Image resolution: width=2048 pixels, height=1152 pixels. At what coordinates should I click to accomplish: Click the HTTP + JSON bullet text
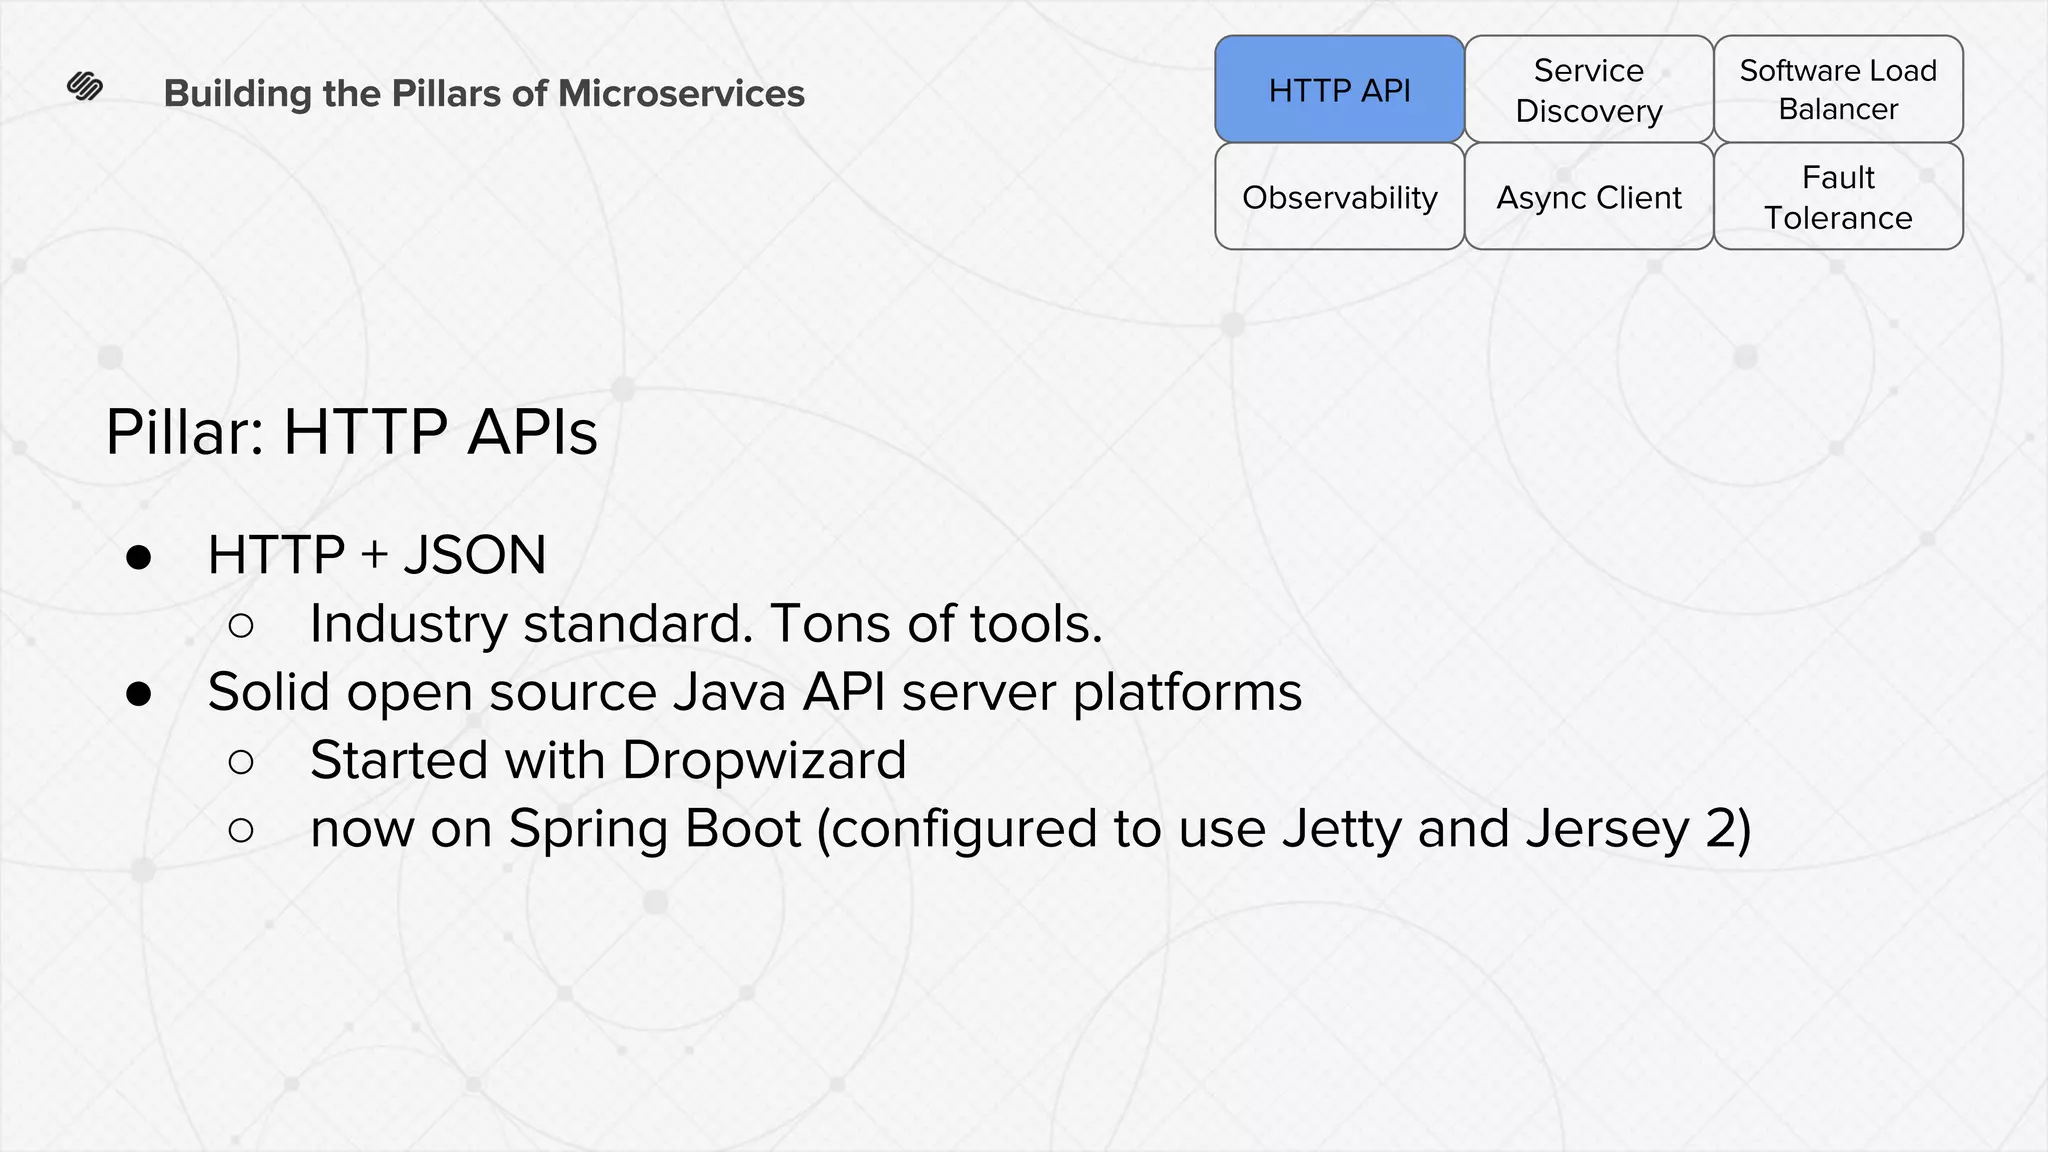pyautogui.click(x=377, y=555)
